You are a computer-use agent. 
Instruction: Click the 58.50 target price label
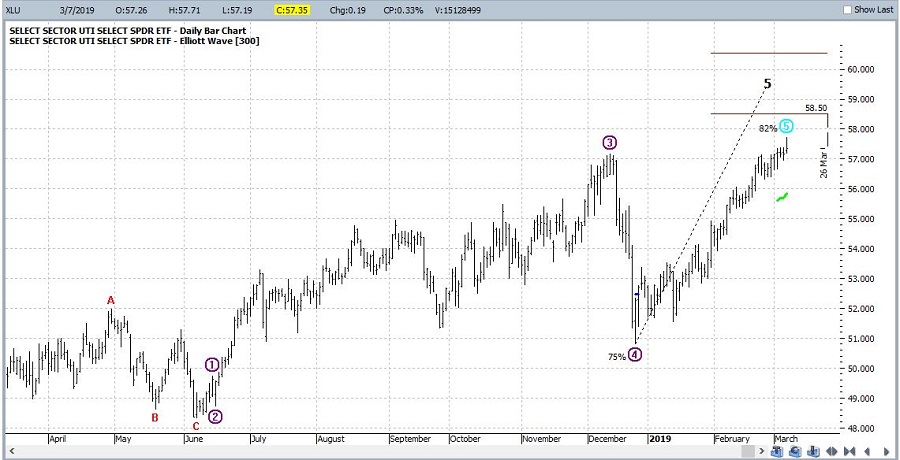816,107
